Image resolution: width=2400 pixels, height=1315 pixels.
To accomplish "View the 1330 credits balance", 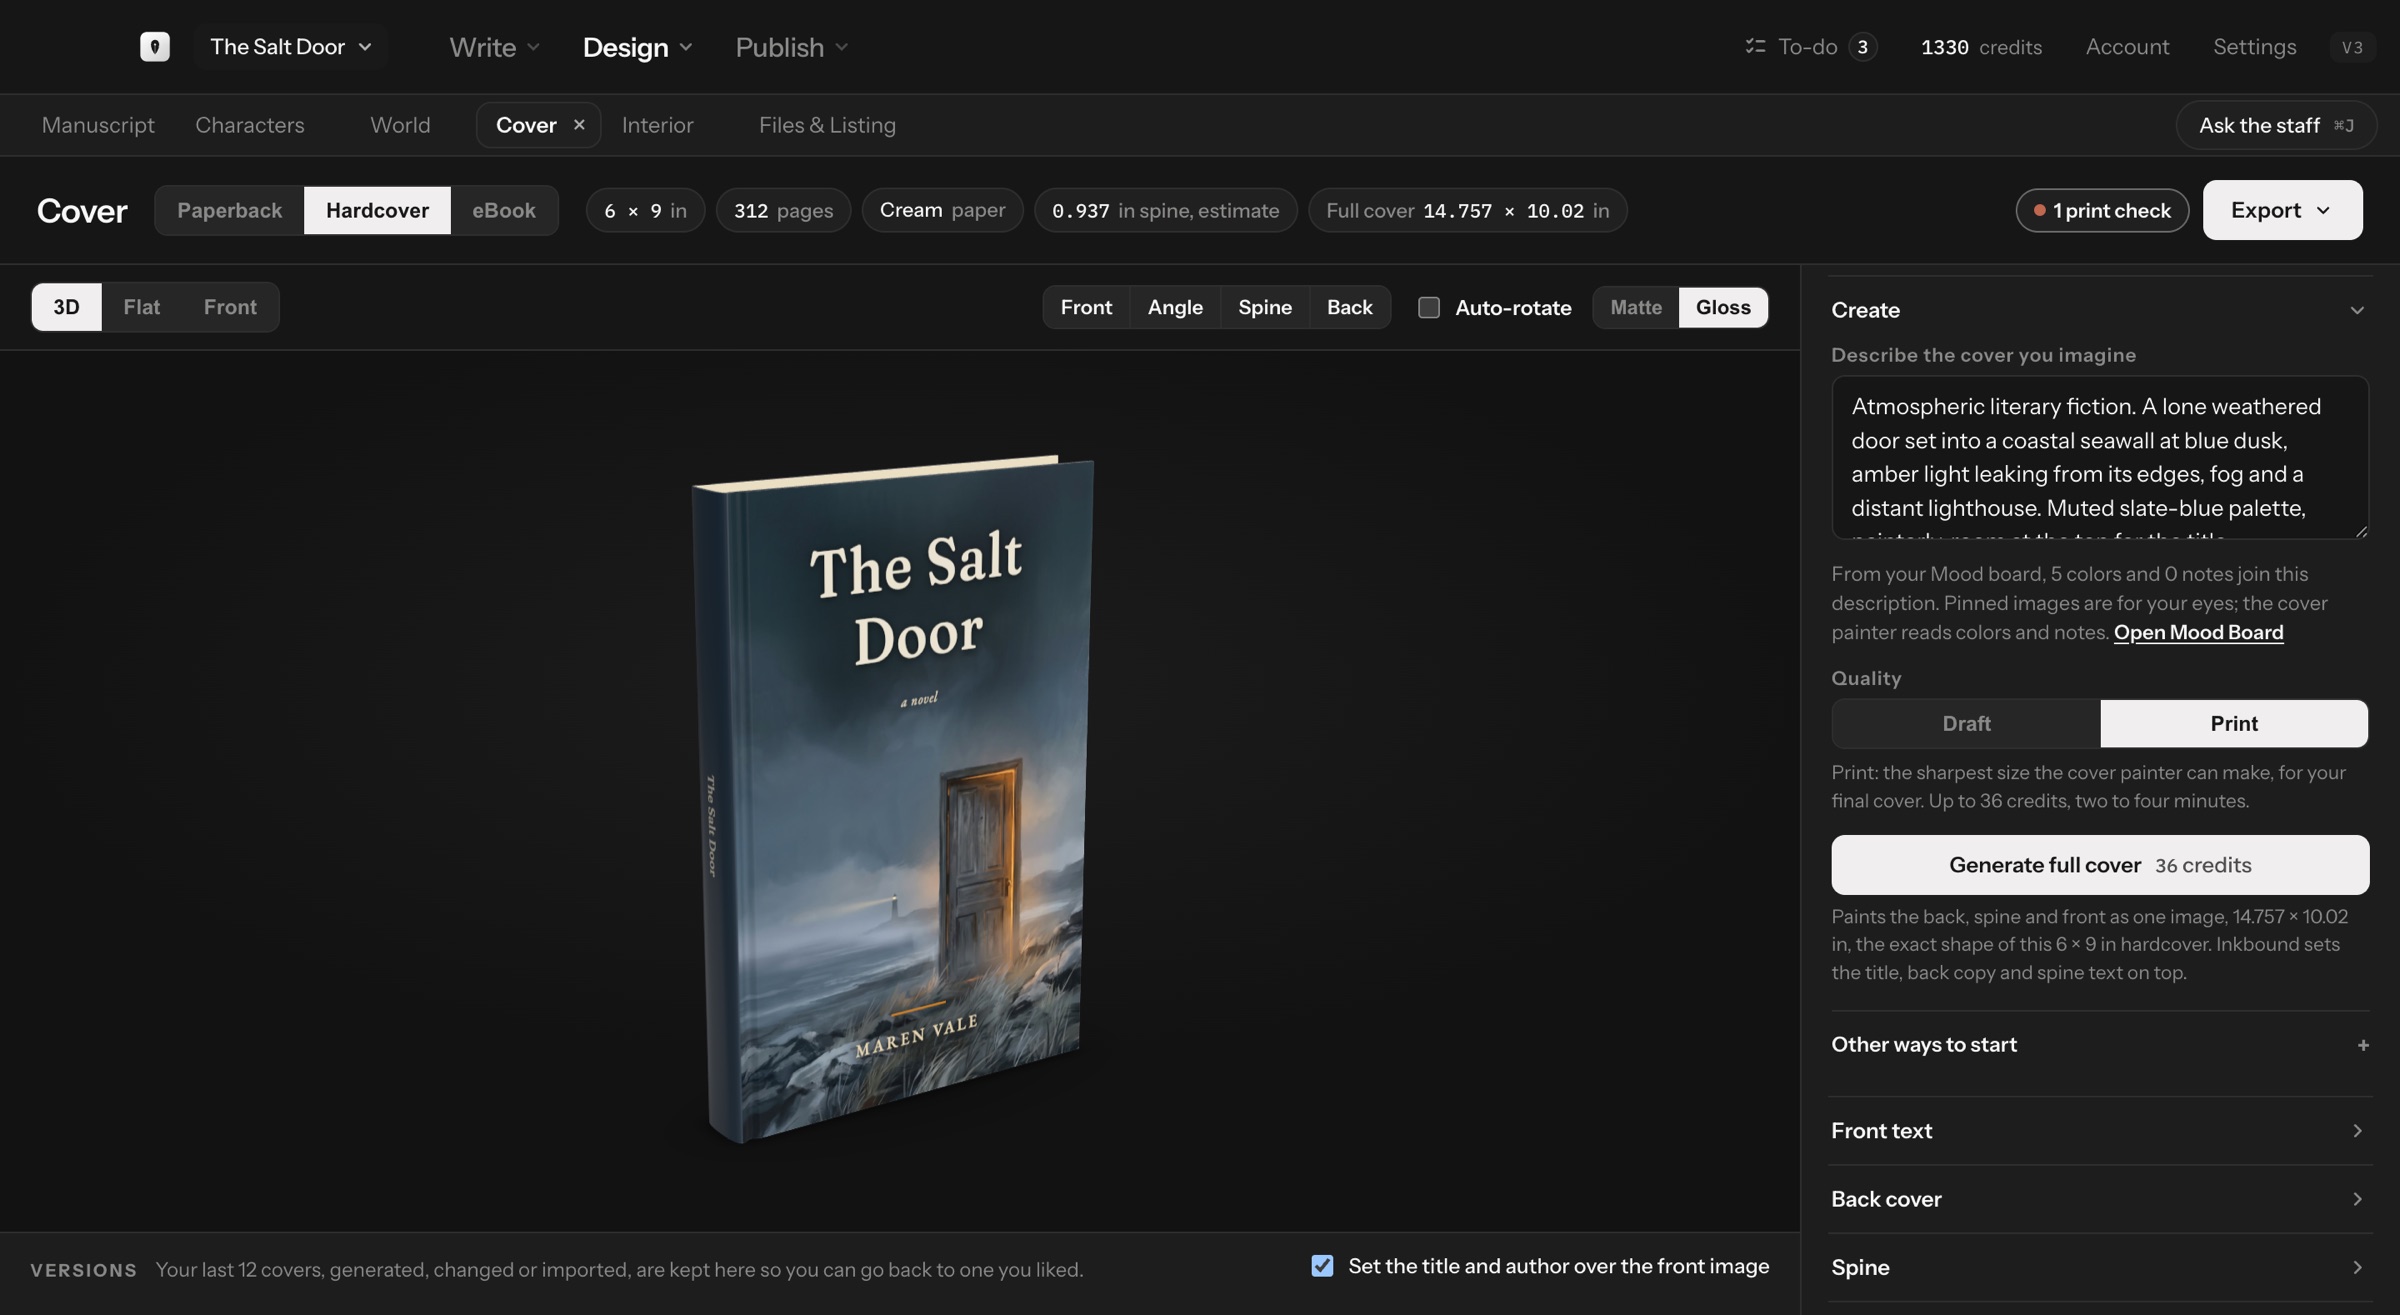I will [1981, 47].
